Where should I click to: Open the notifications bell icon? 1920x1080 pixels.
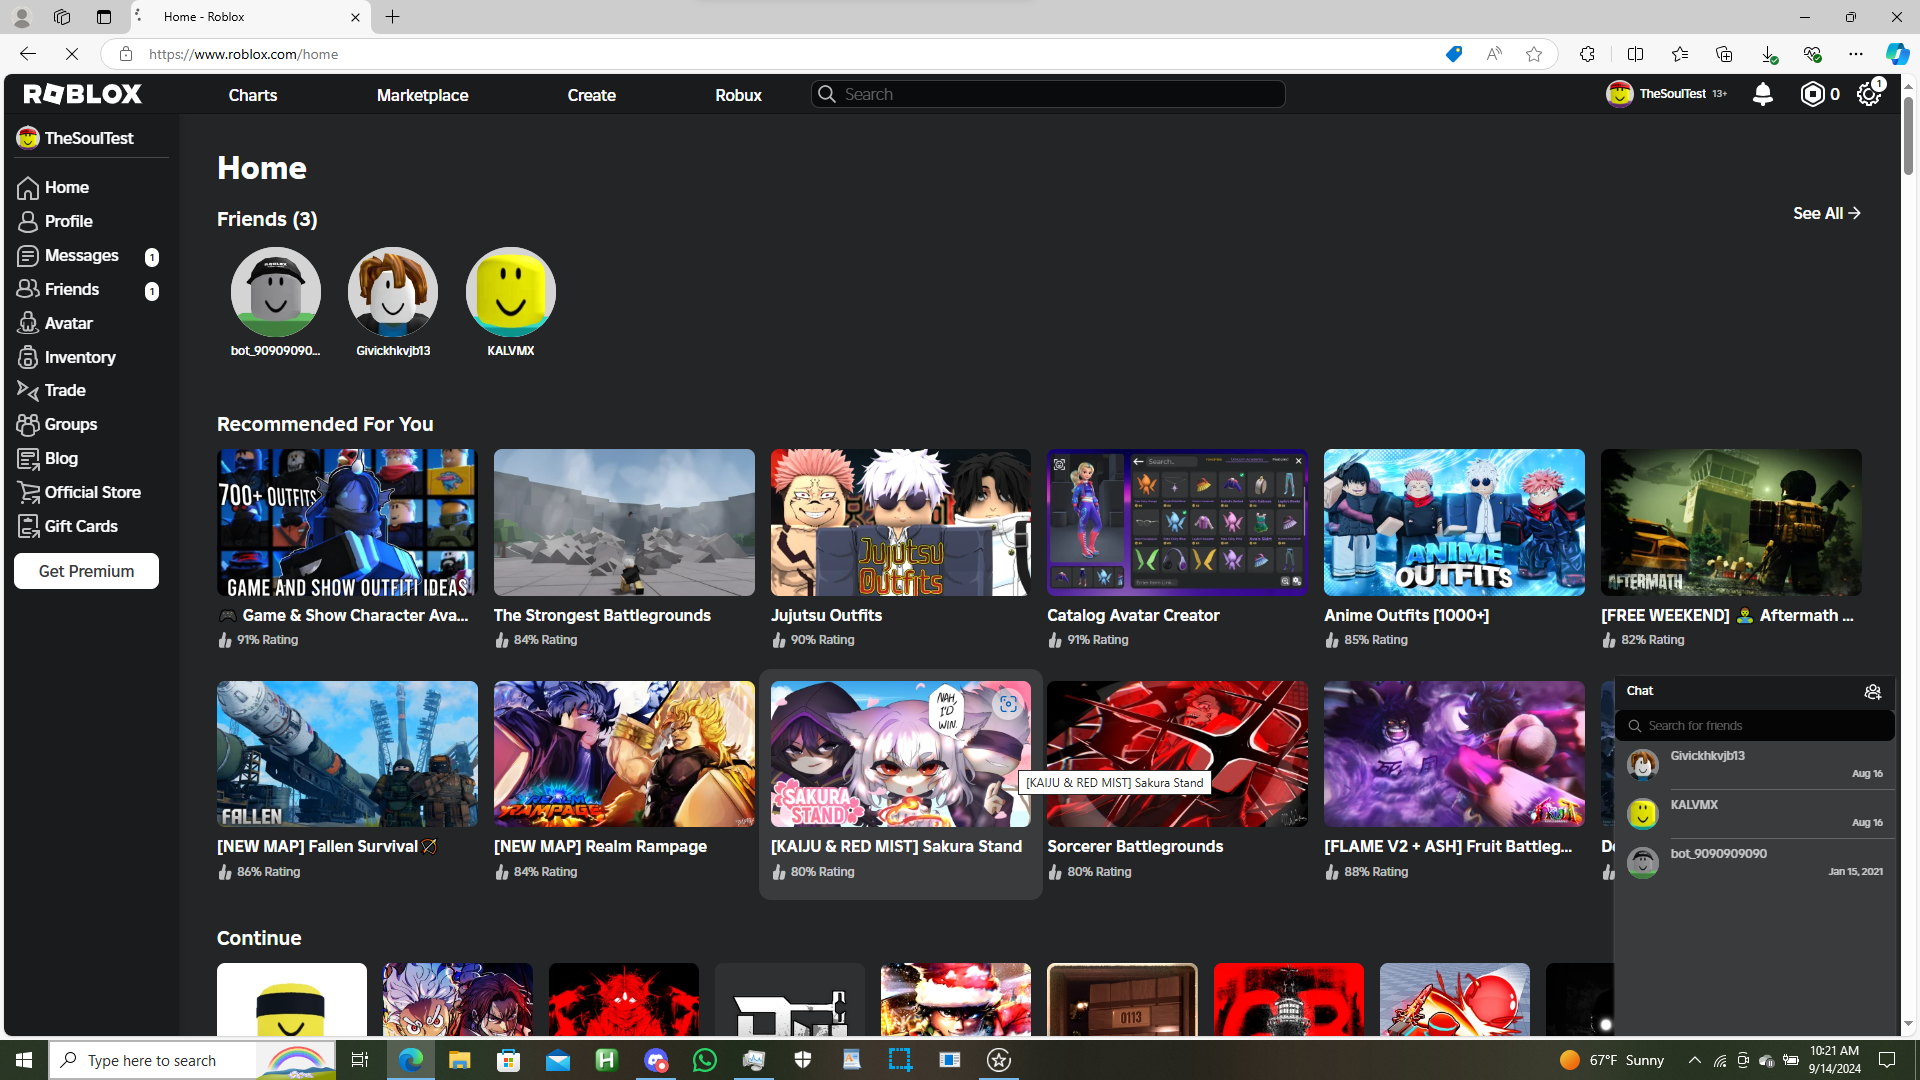pos(1762,94)
